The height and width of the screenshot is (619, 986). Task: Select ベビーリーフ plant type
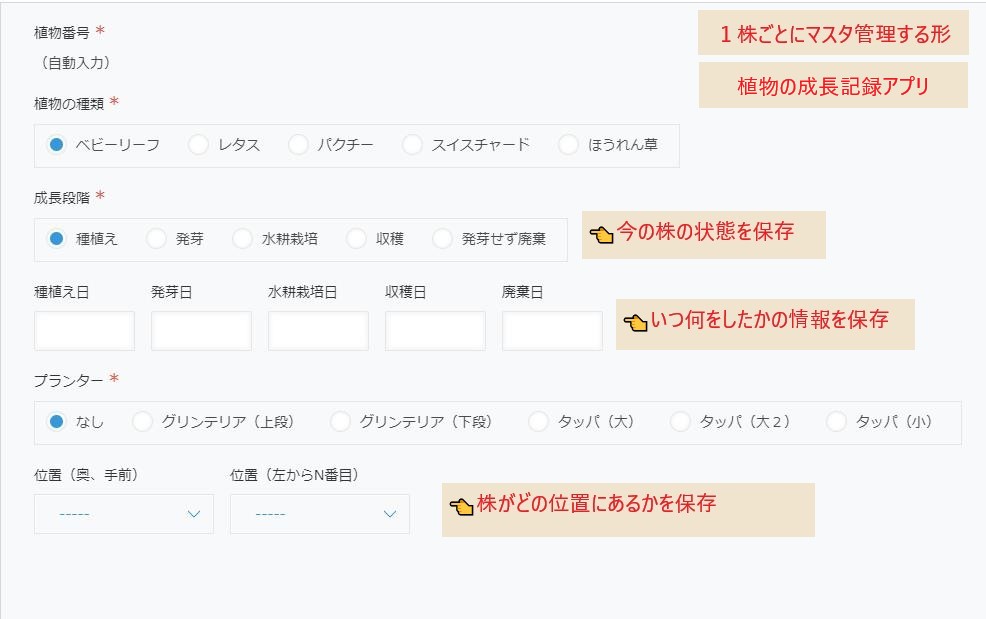pos(57,145)
